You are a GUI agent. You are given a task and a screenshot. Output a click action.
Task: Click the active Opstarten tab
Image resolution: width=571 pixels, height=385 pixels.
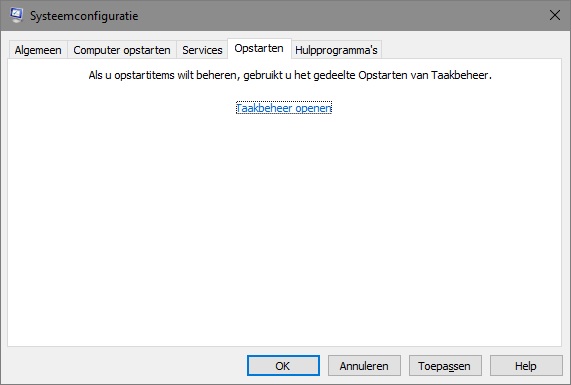point(259,48)
